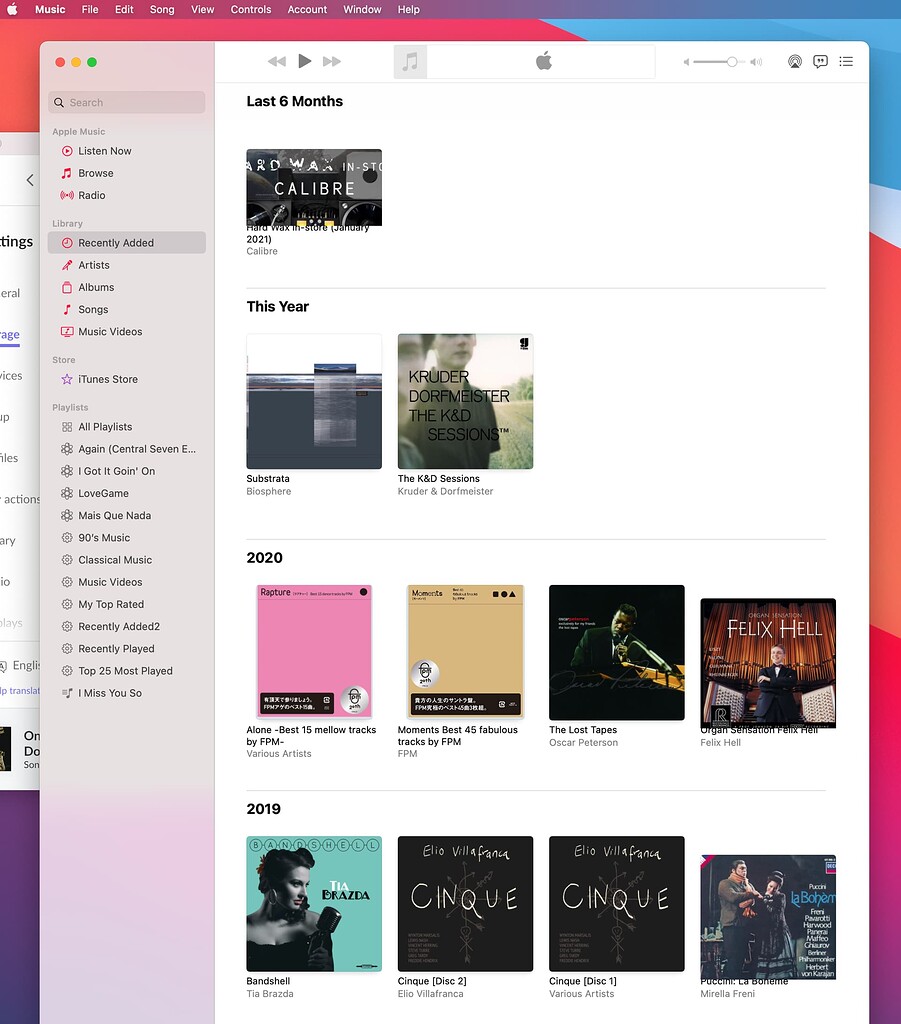
Task: Open the AirPlay output picker icon
Action: (794, 61)
